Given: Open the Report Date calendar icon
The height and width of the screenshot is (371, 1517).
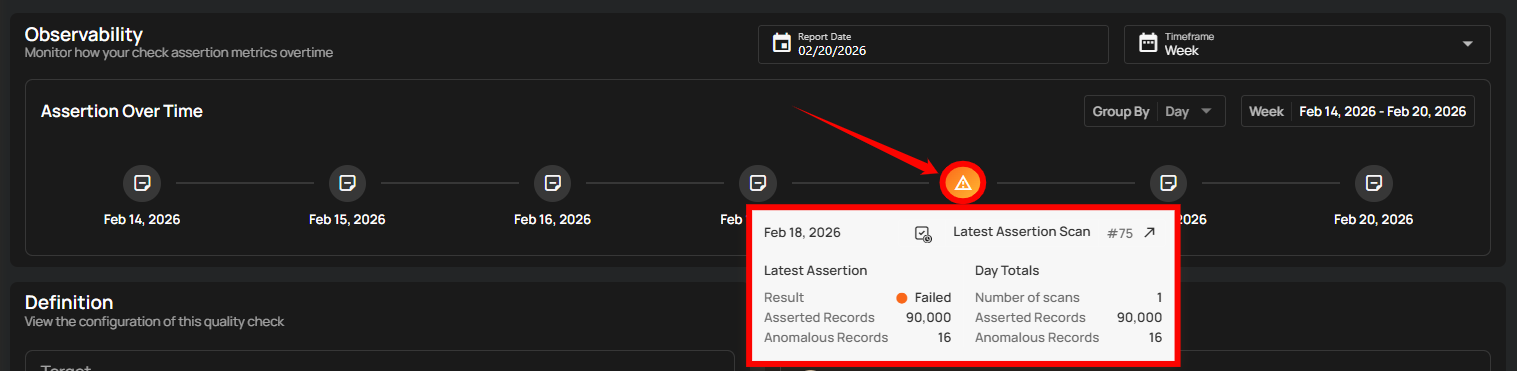Looking at the screenshot, I should 781,44.
